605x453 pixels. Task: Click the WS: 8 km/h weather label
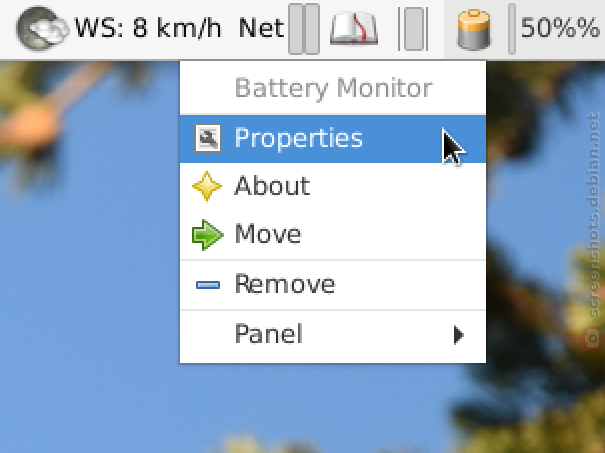[x=148, y=29]
